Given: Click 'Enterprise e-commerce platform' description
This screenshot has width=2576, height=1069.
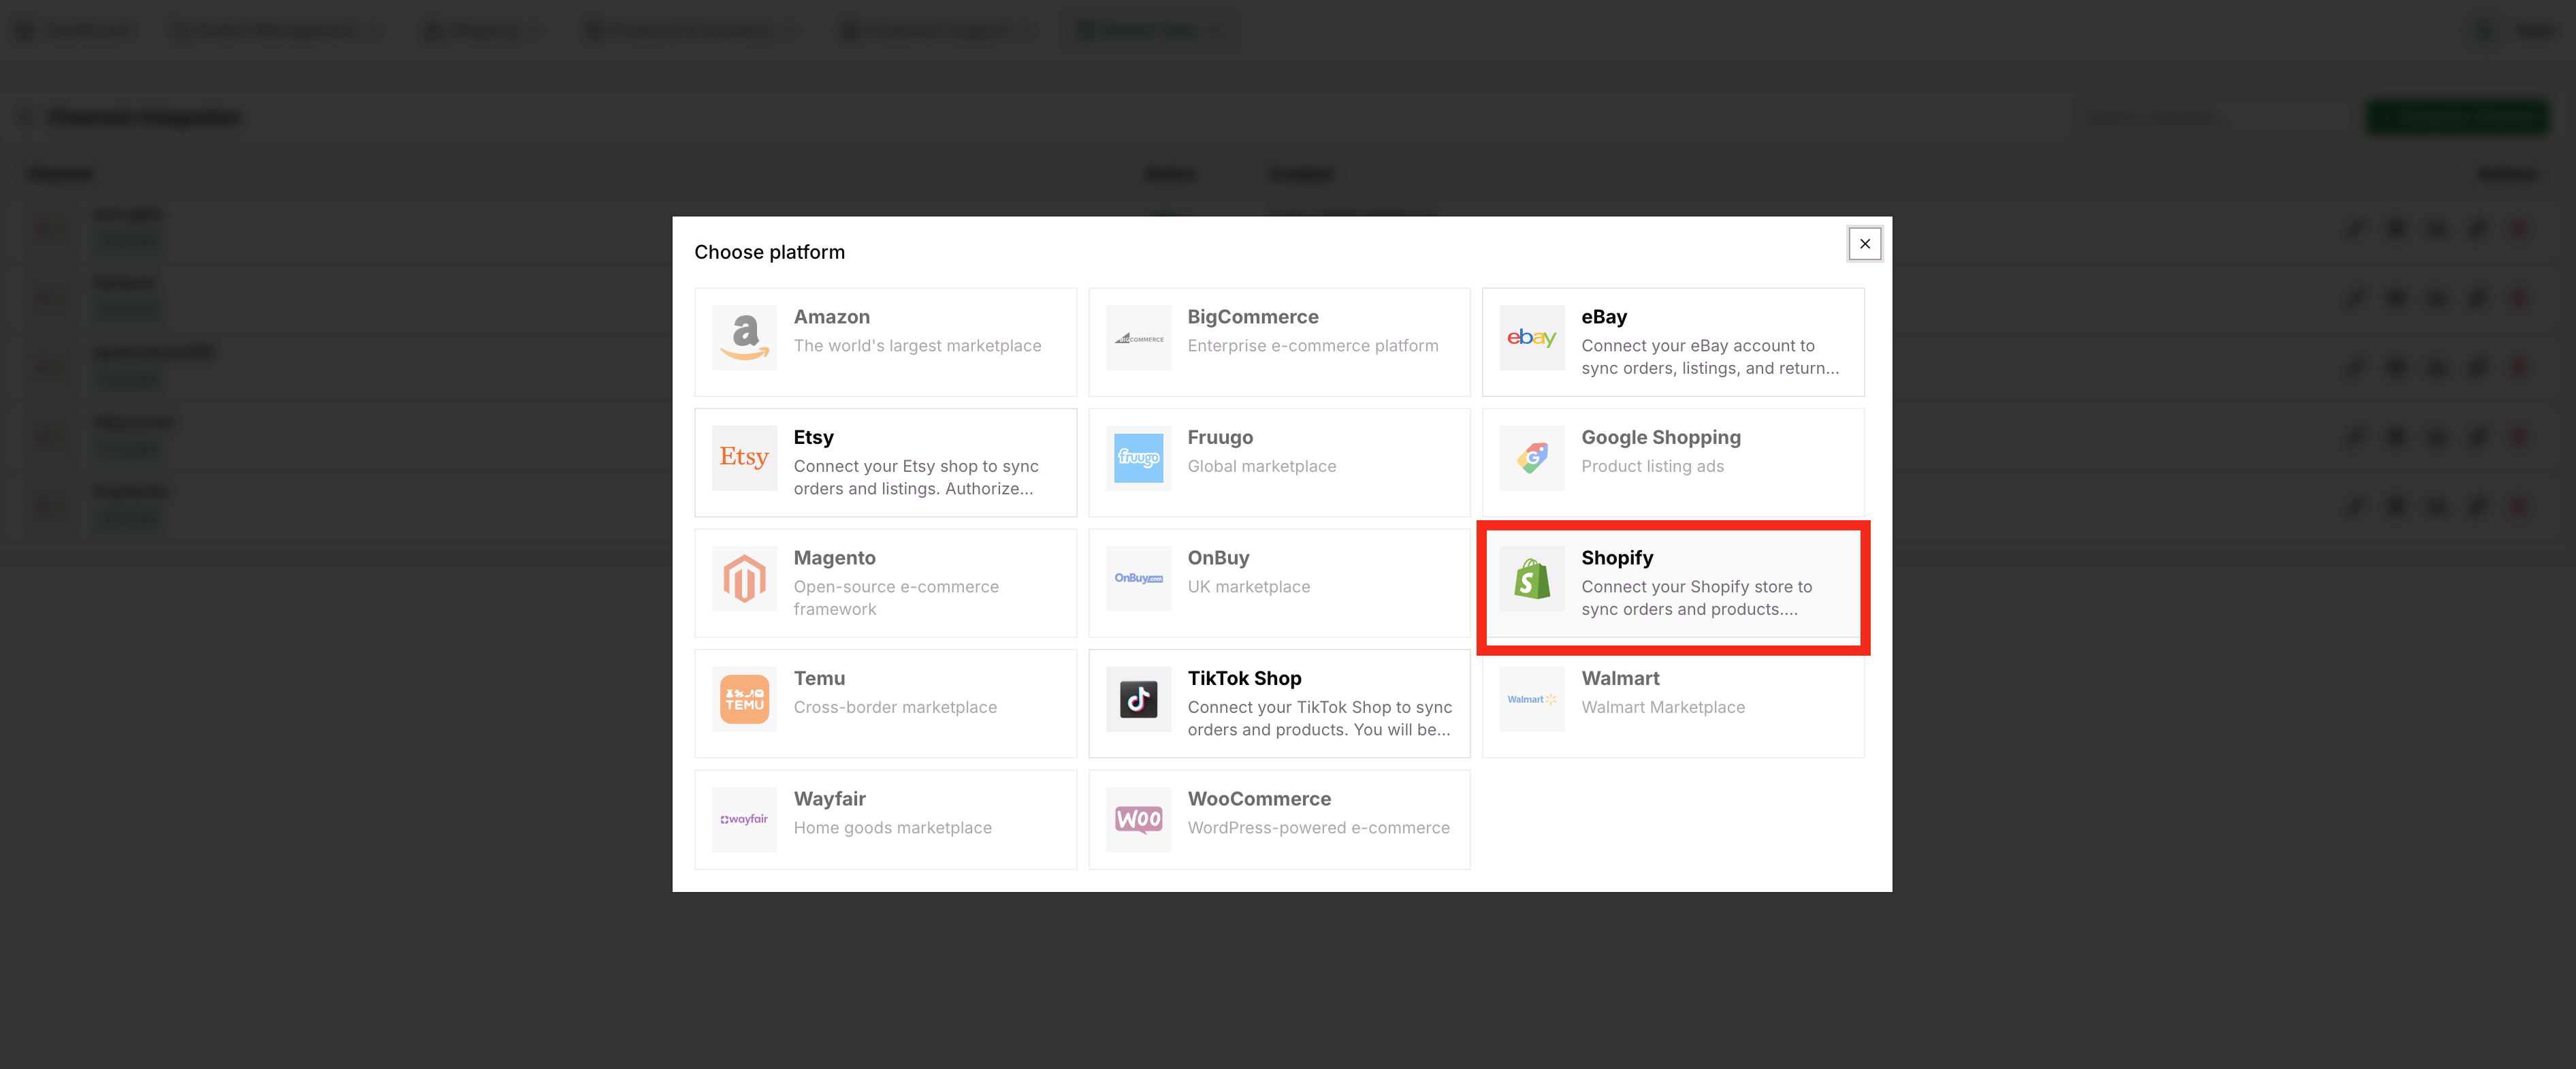Looking at the screenshot, I should (x=1312, y=346).
